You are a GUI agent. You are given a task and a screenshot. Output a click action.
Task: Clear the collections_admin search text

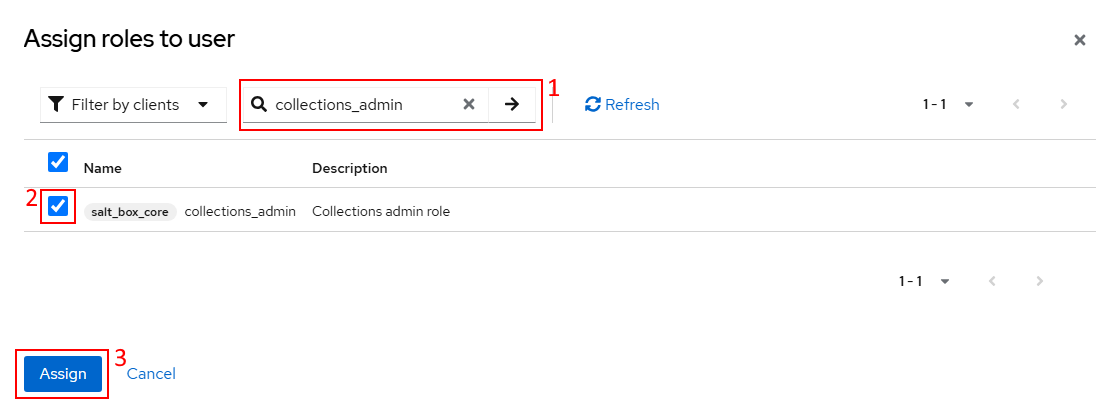[469, 104]
